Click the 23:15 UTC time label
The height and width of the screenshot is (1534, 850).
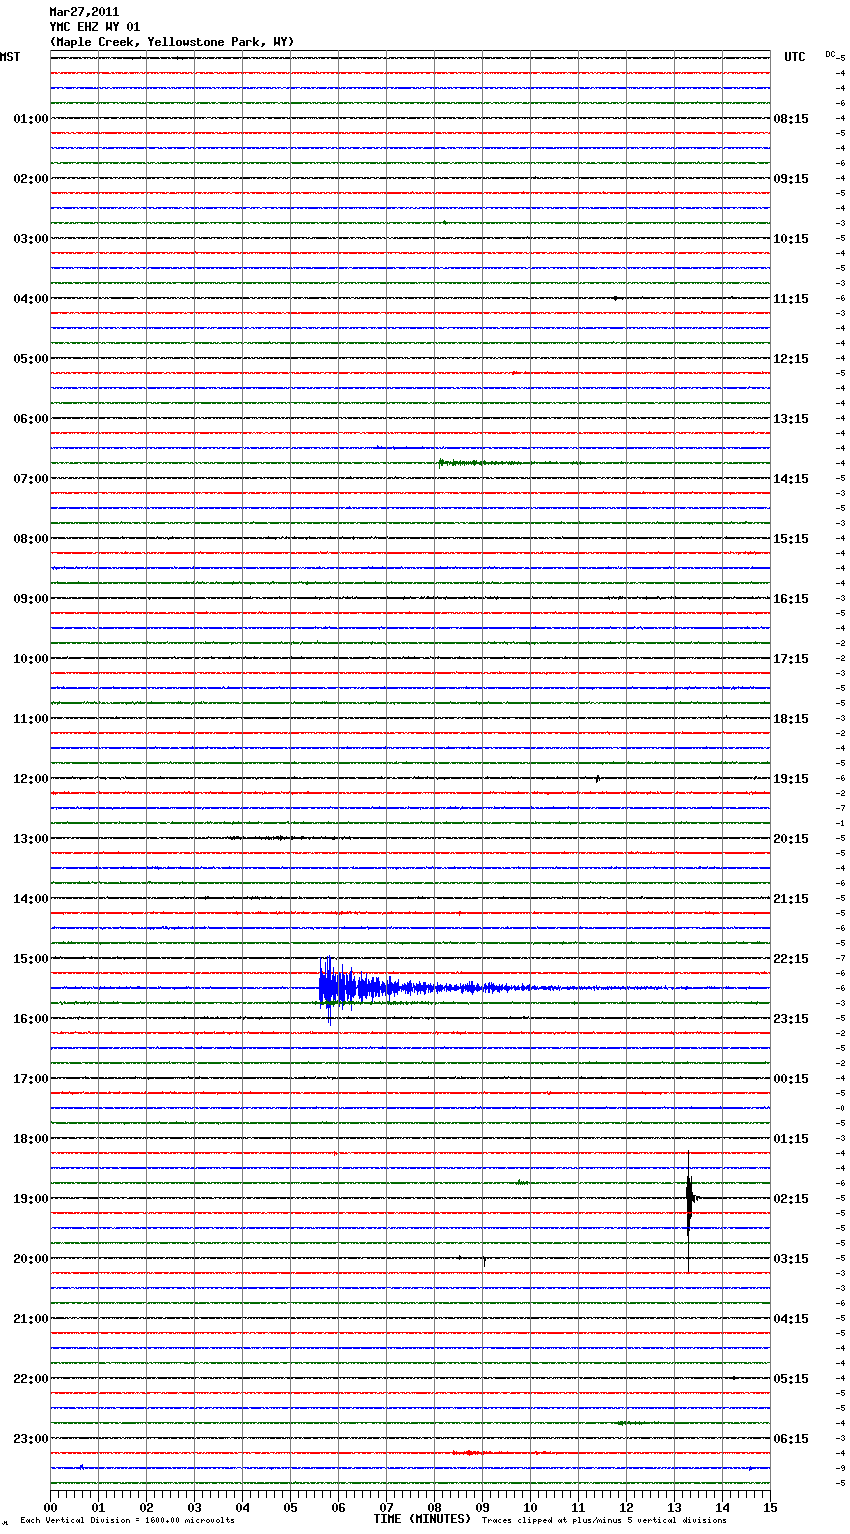click(791, 1019)
